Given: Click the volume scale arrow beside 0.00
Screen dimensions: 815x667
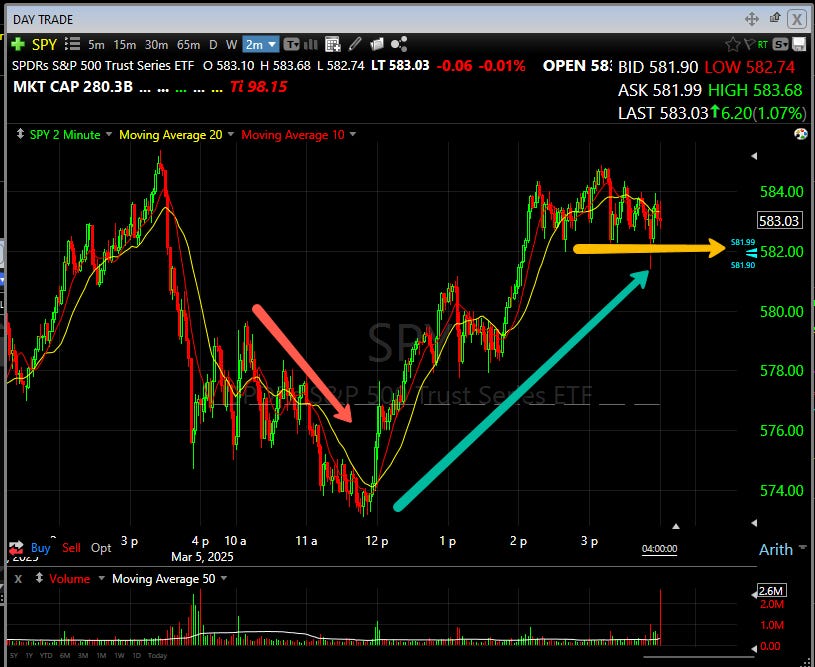Looking at the screenshot, I should [x=754, y=648].
